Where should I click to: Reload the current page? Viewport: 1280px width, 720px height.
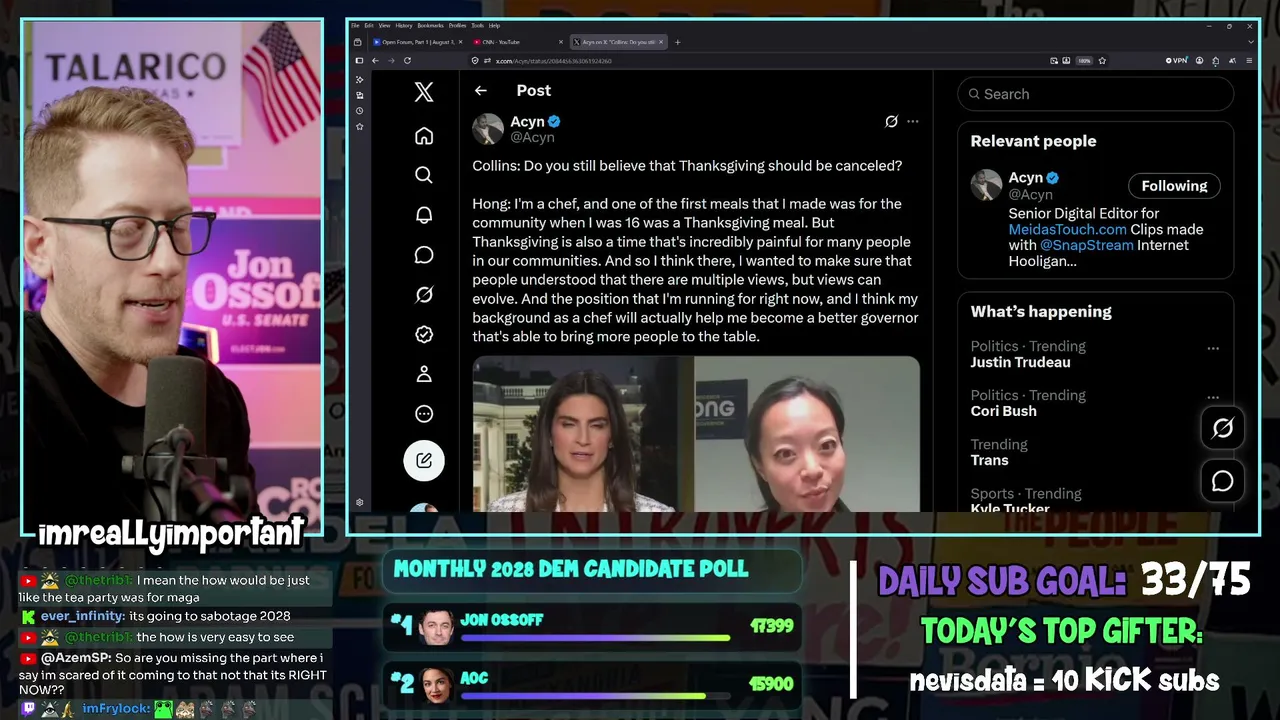(x=407, y=61)
